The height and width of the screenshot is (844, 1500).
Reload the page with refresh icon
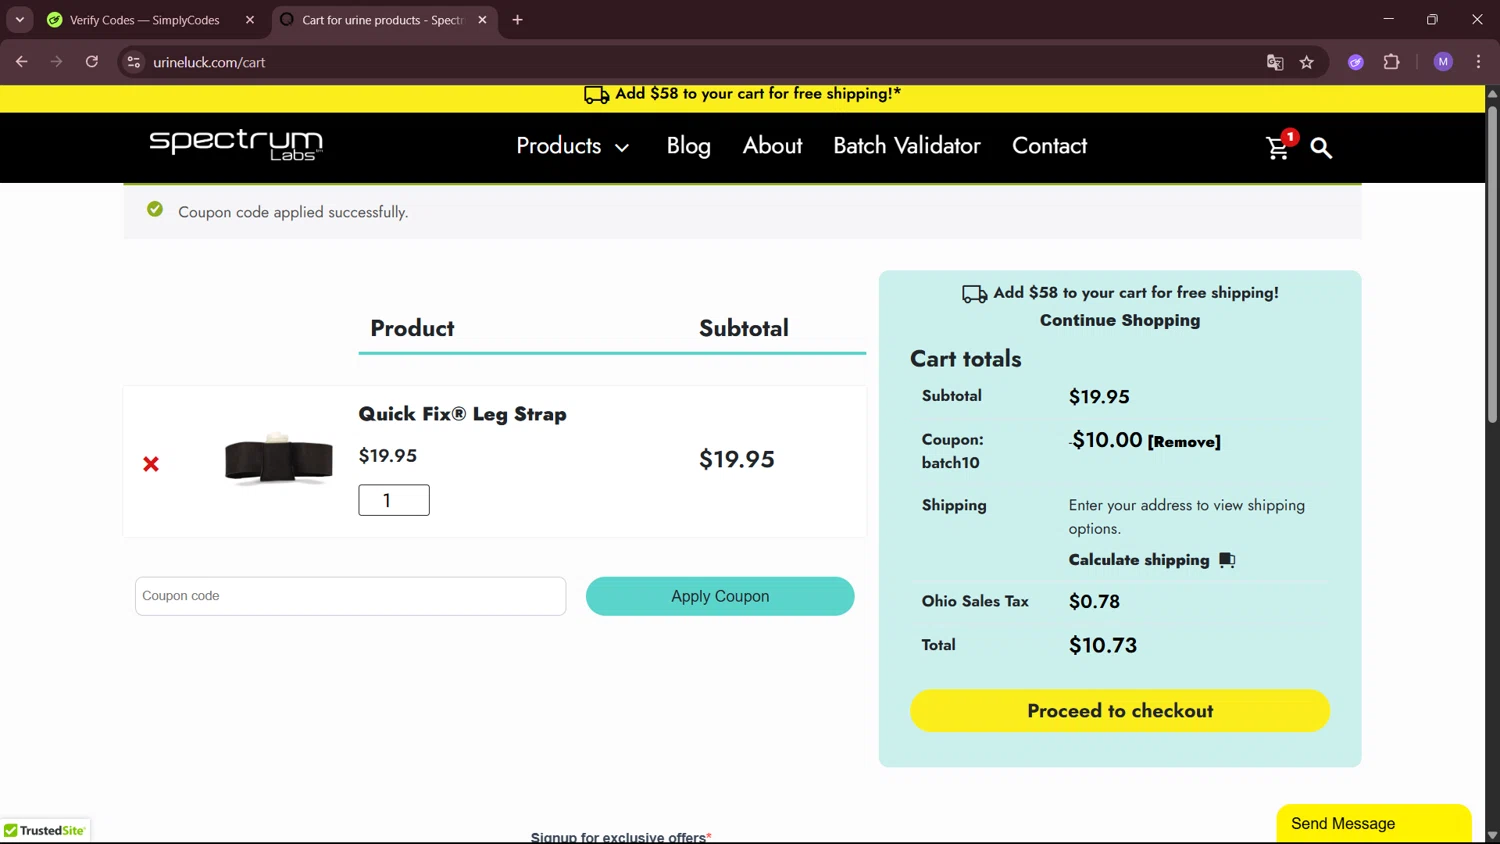click(92, 62)
